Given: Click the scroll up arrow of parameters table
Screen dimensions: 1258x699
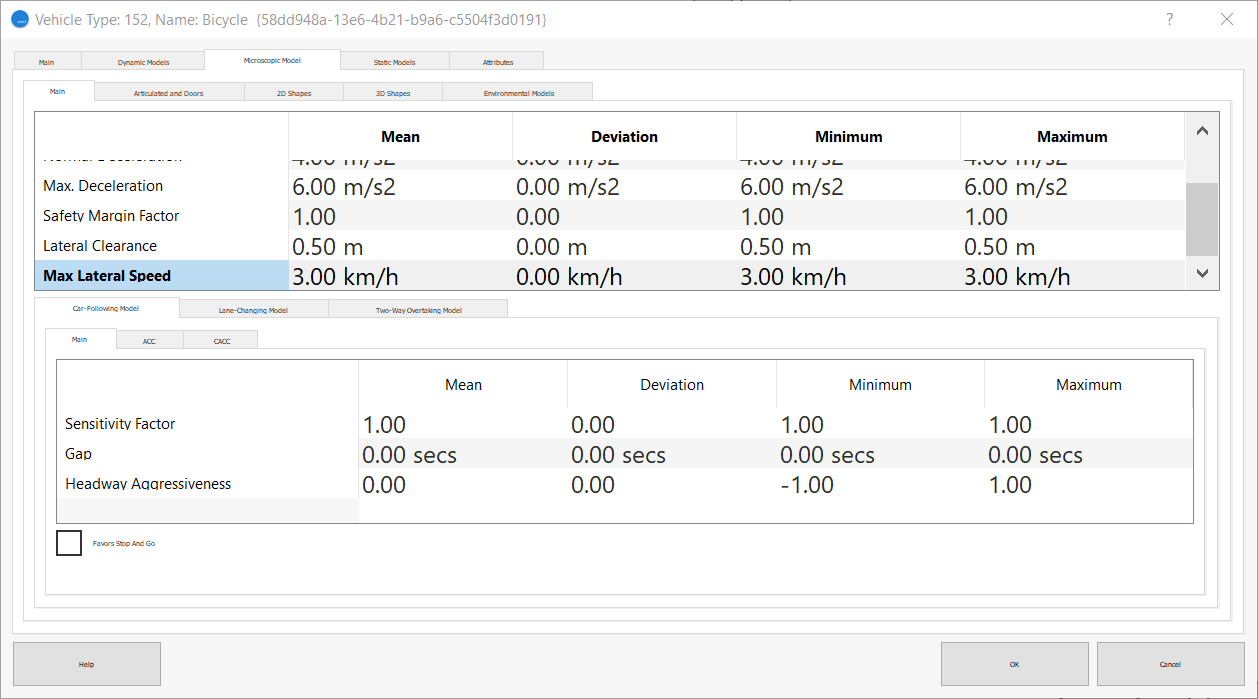Looking at the screenshot, I should coord(1202,131).
